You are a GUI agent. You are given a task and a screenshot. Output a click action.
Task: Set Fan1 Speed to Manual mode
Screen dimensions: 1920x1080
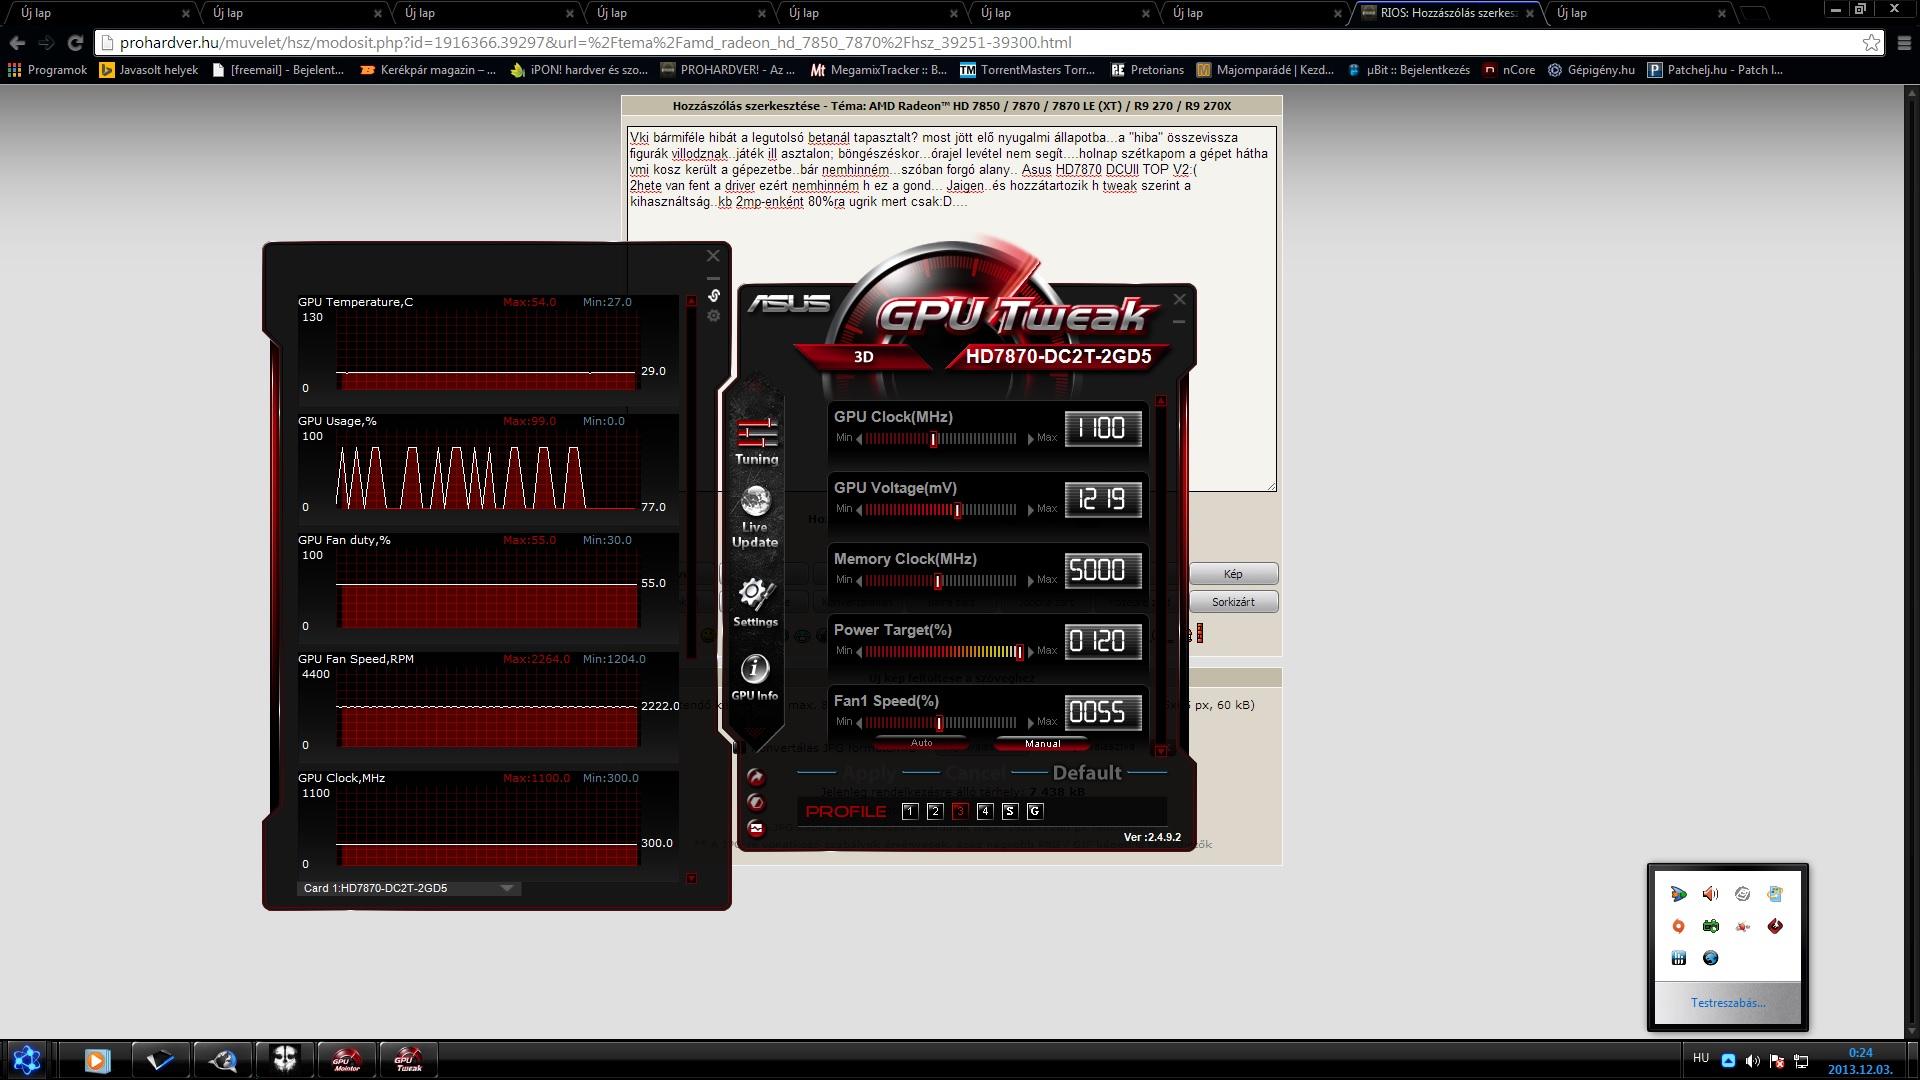(x=1042, y=743)
